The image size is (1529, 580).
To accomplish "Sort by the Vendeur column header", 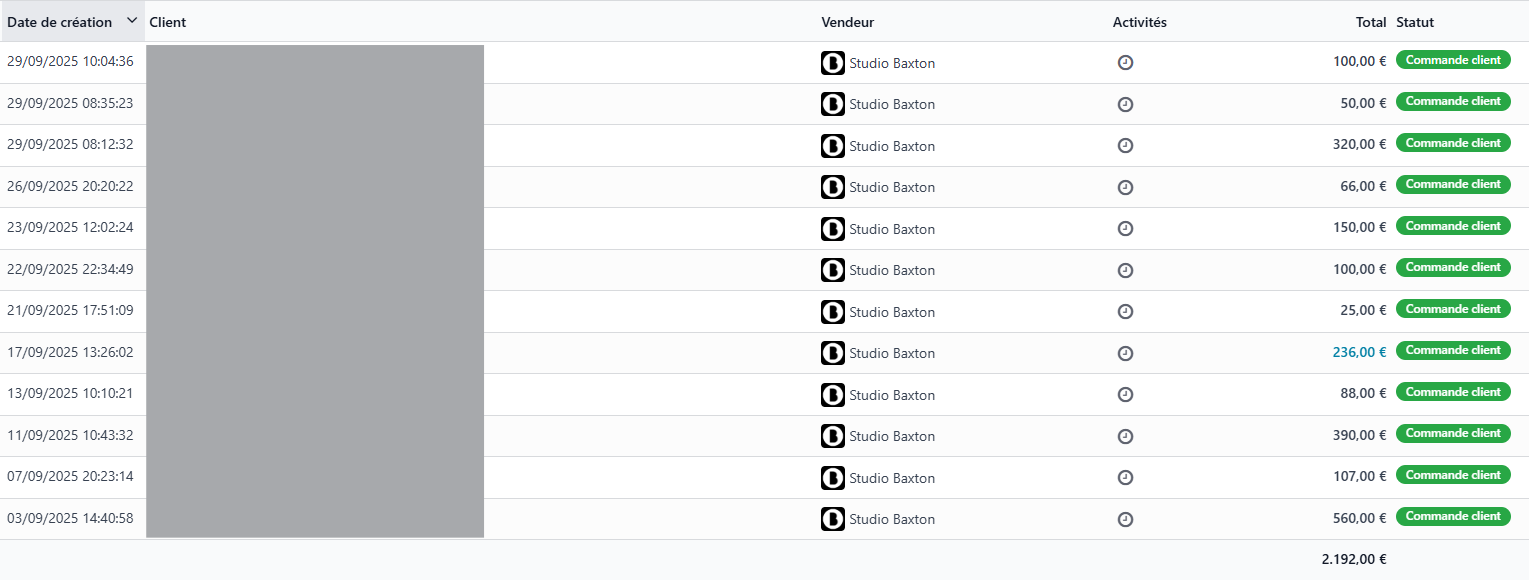I will [x=847, y=21].
